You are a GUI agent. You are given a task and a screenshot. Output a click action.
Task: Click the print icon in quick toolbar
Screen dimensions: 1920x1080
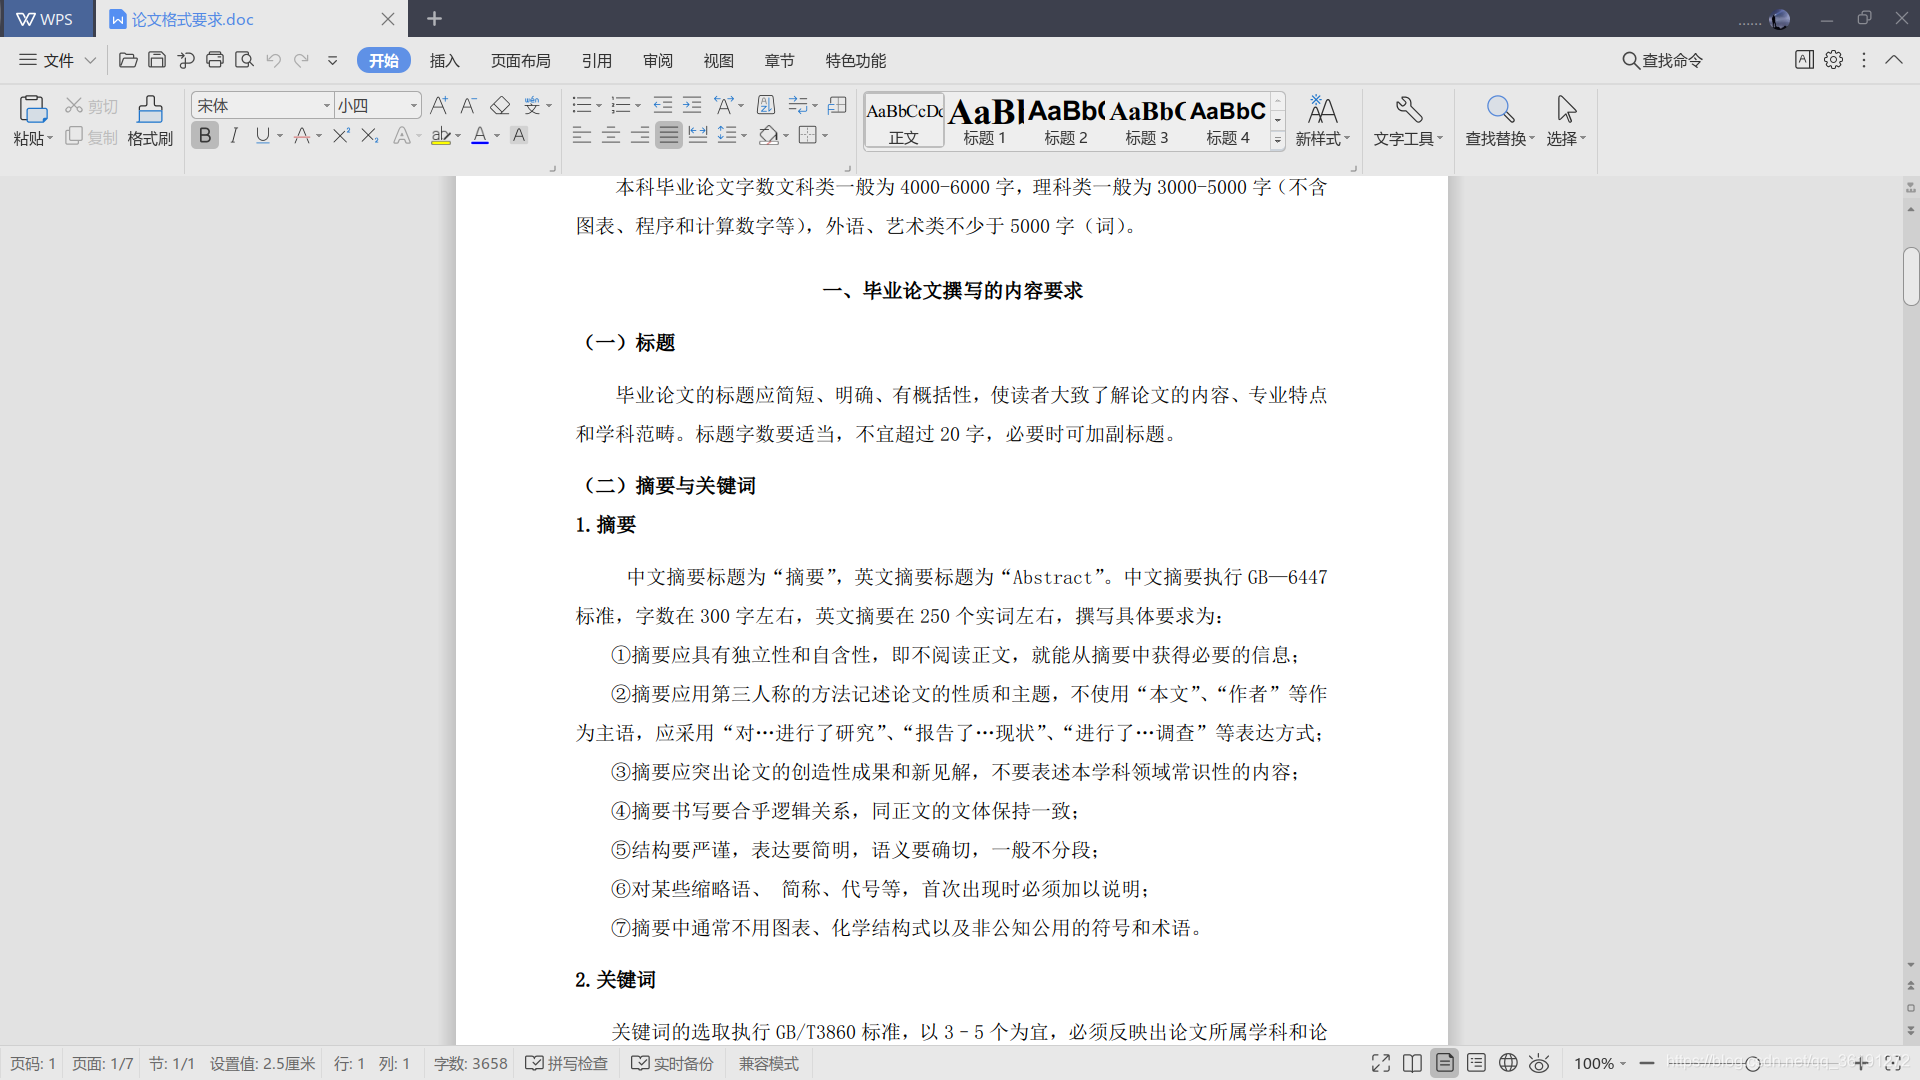click(x=215, y=60)
